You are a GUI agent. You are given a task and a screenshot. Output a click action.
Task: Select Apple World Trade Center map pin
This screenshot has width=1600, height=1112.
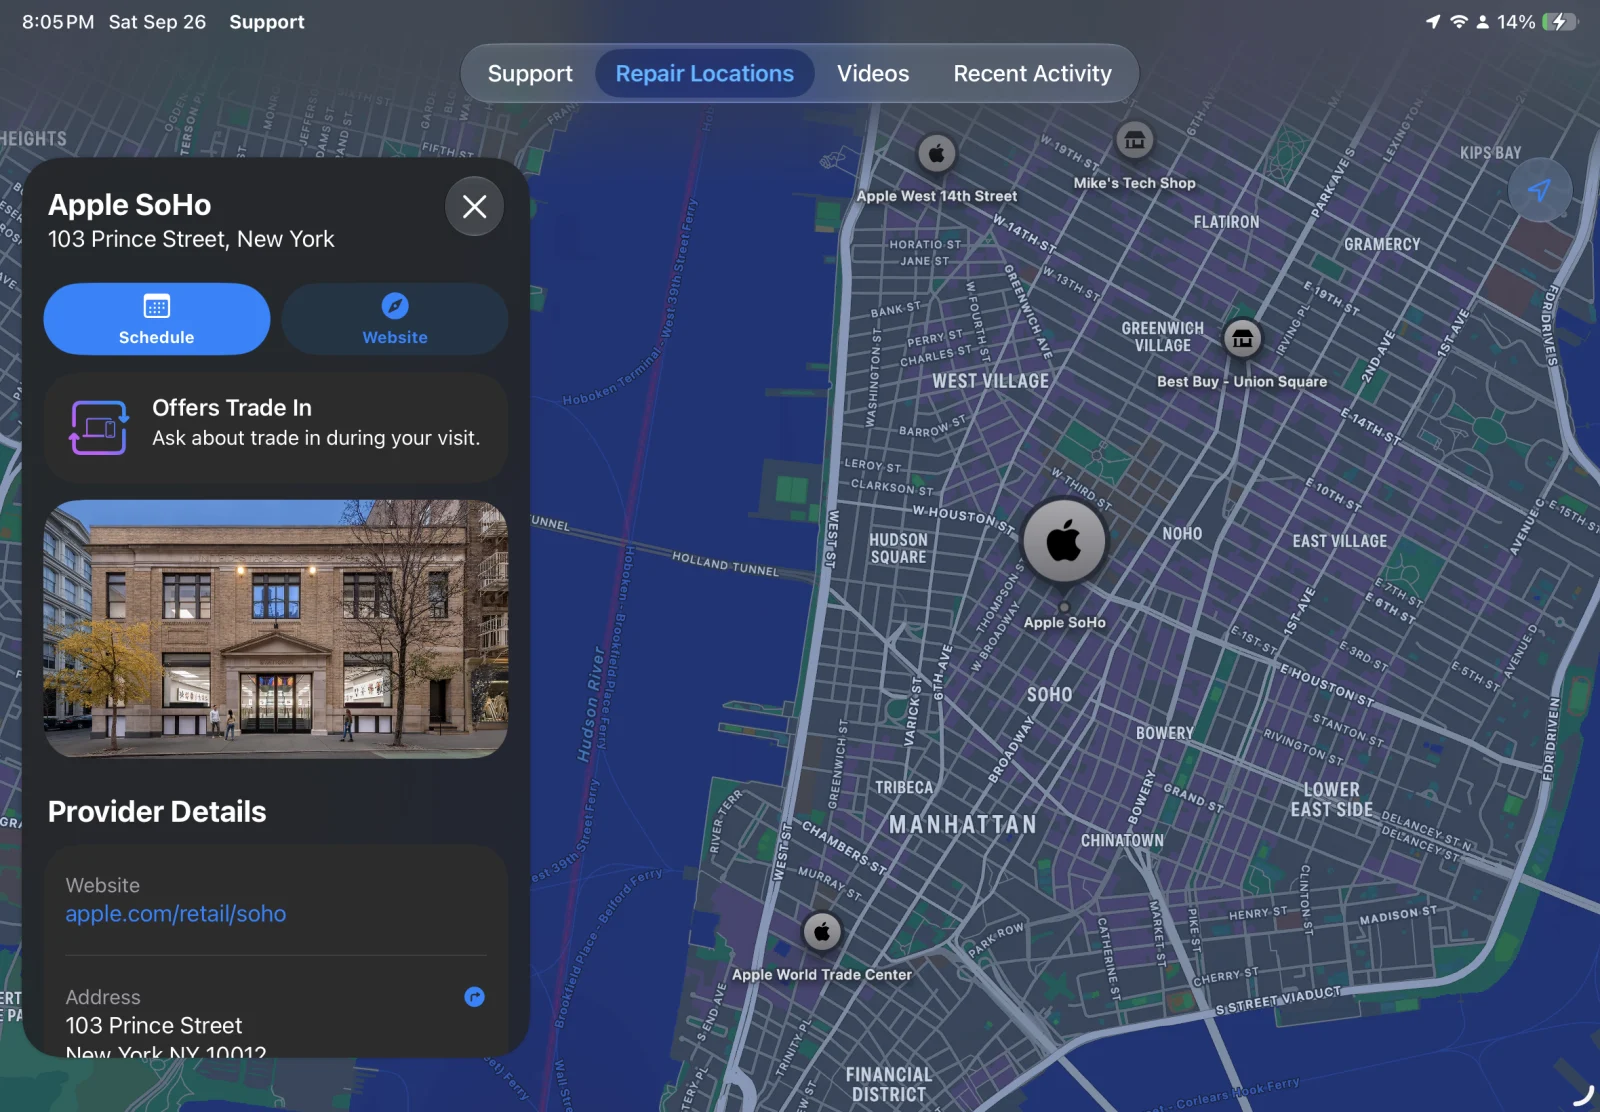pyautogui.click(x=822, y=932)
